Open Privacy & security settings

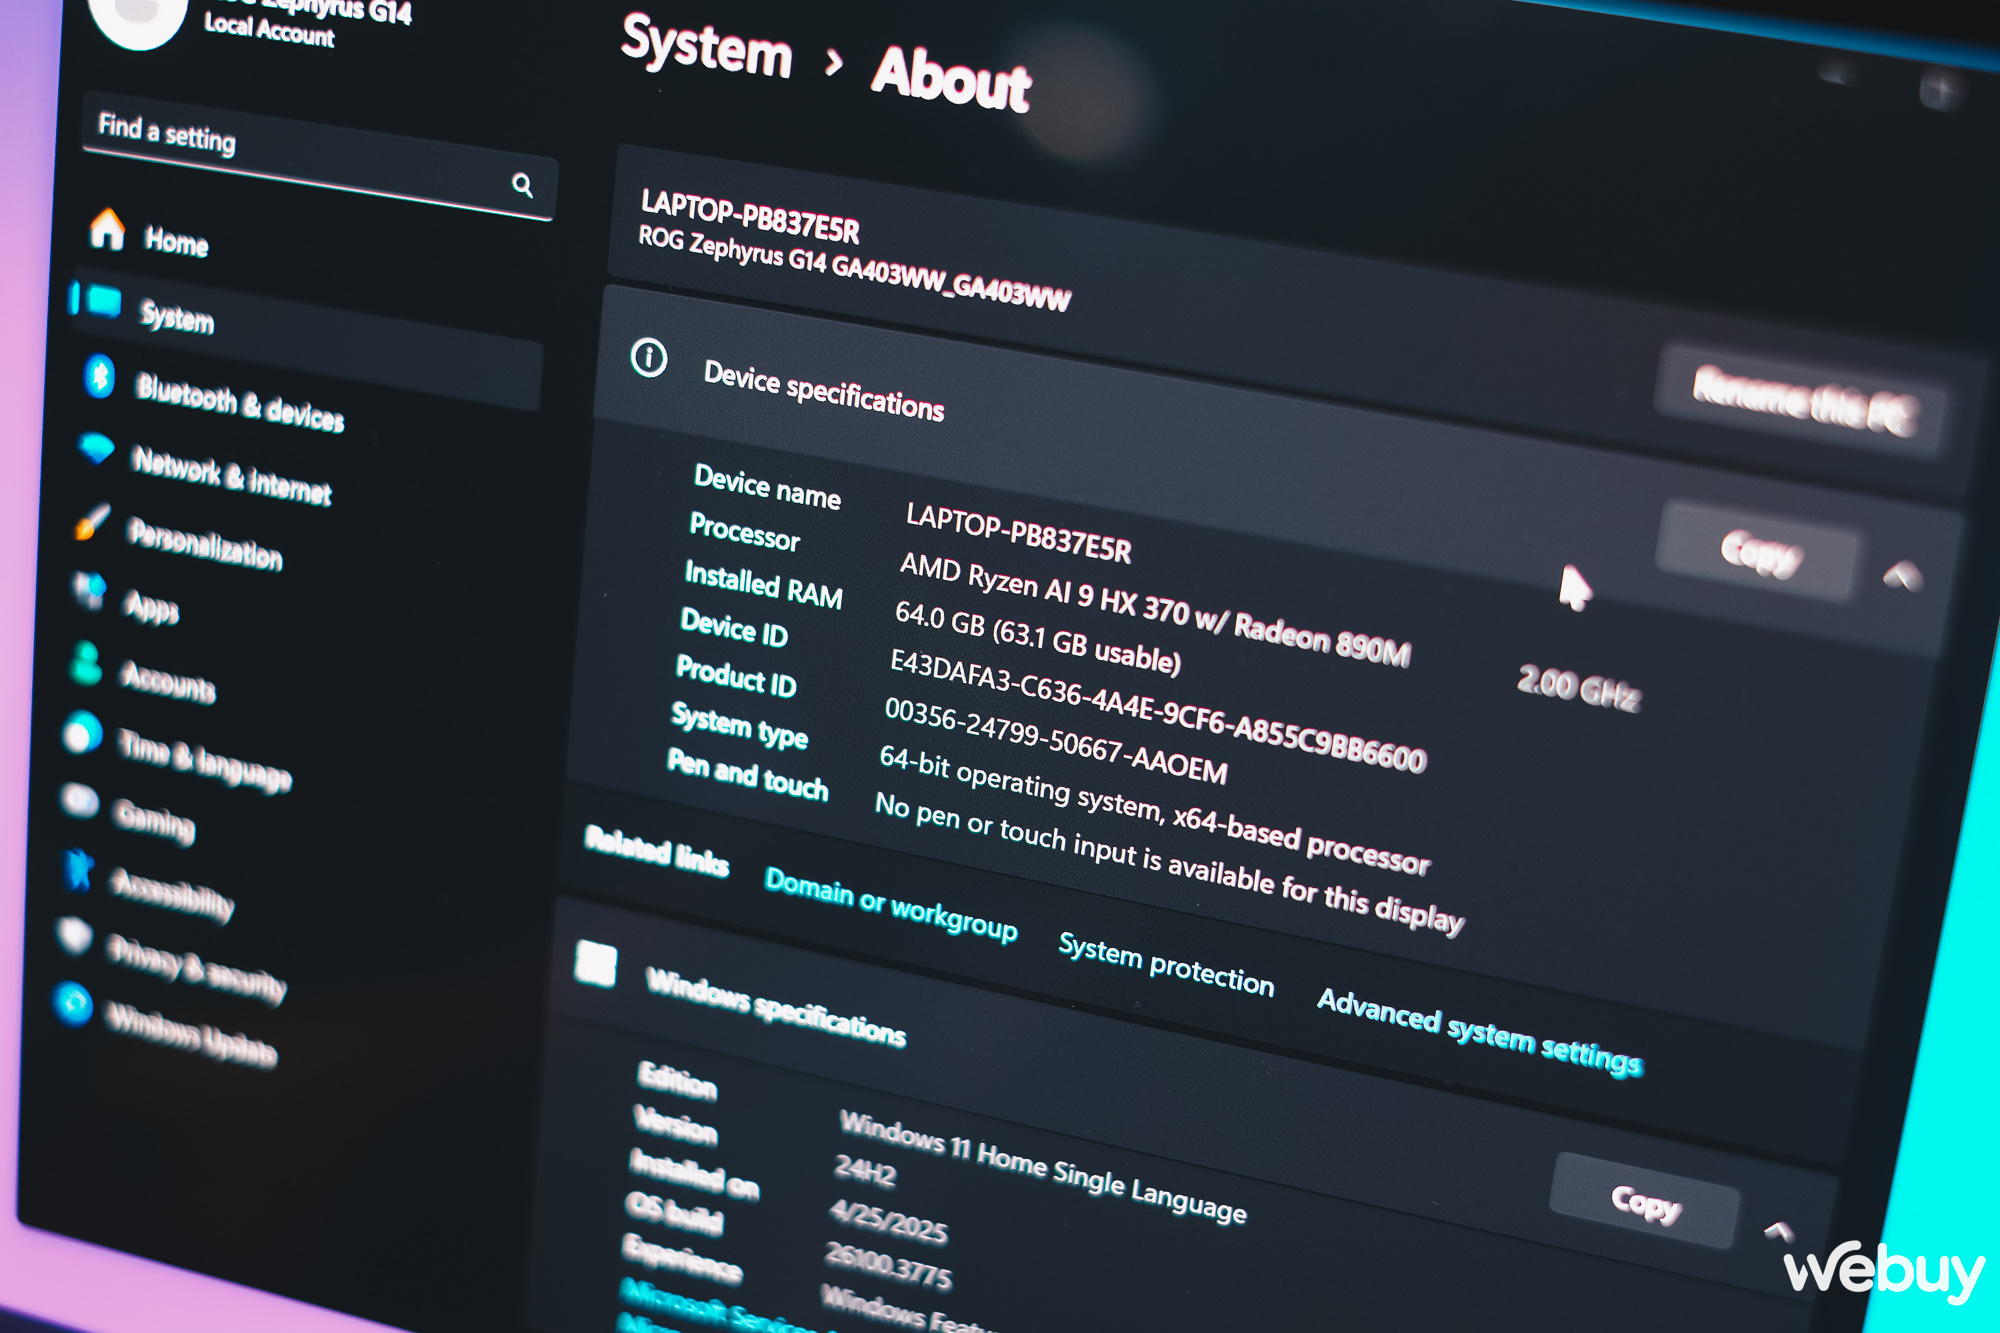(x=196, y=968)
